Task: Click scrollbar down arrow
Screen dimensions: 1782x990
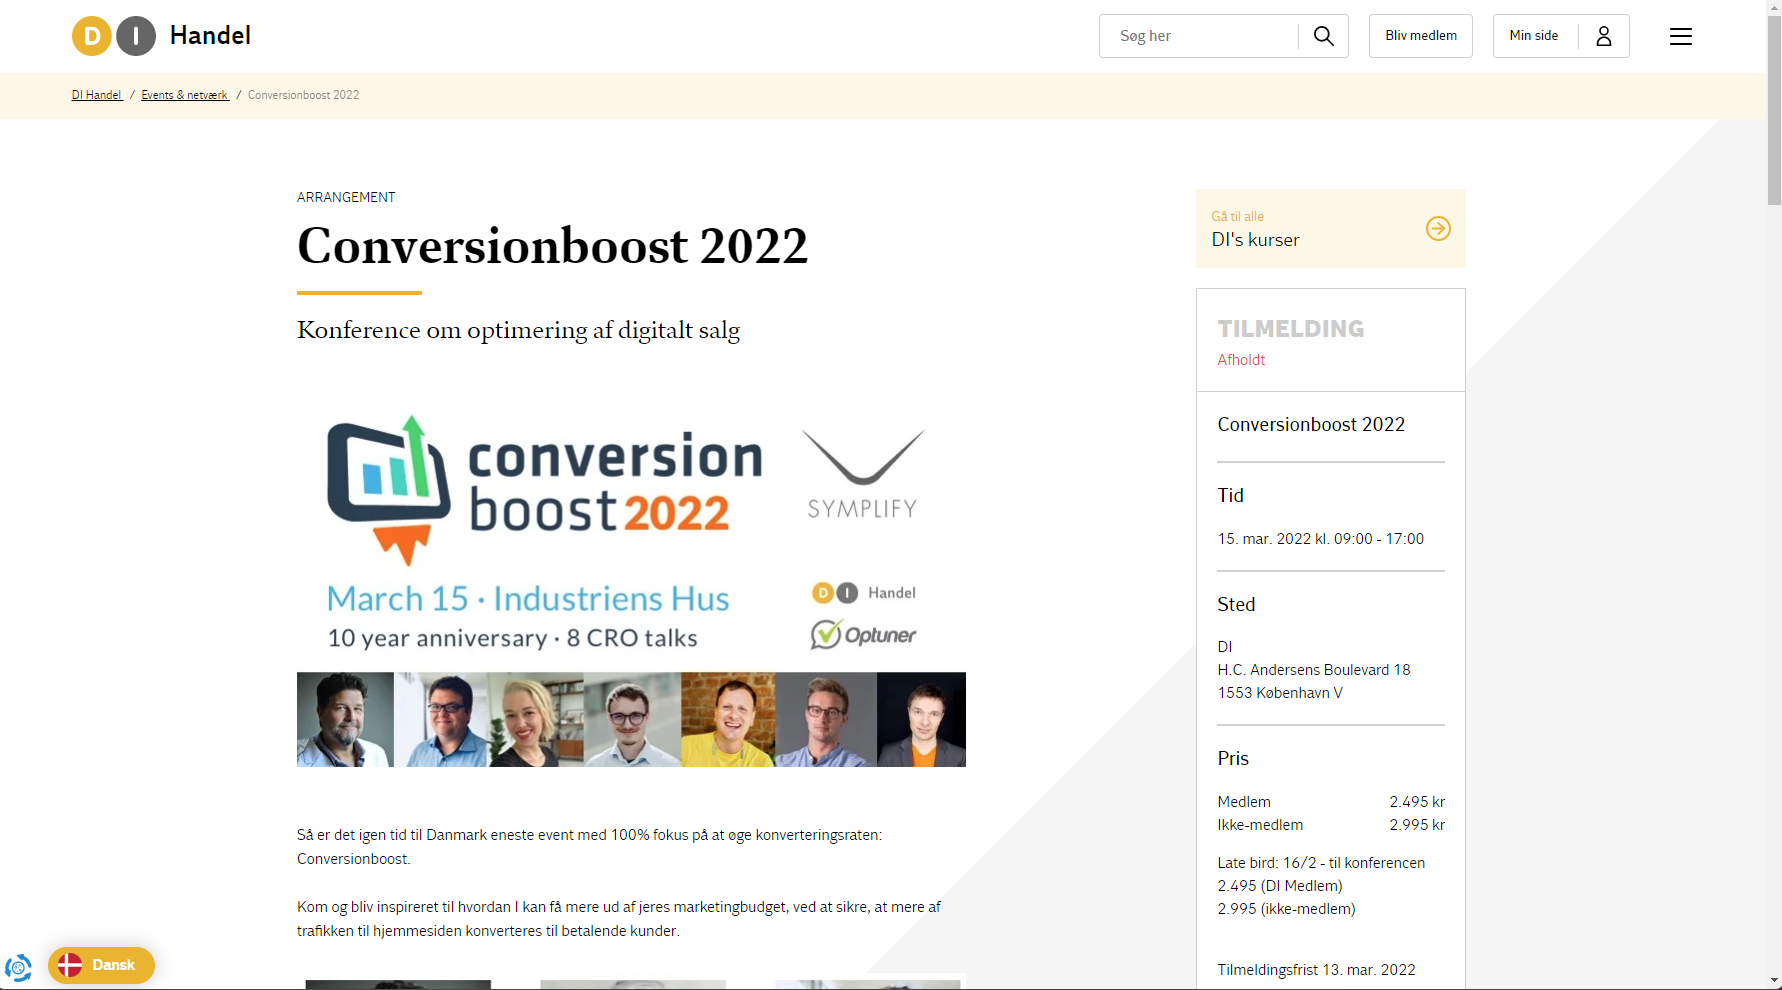Action: point(1774,981)
